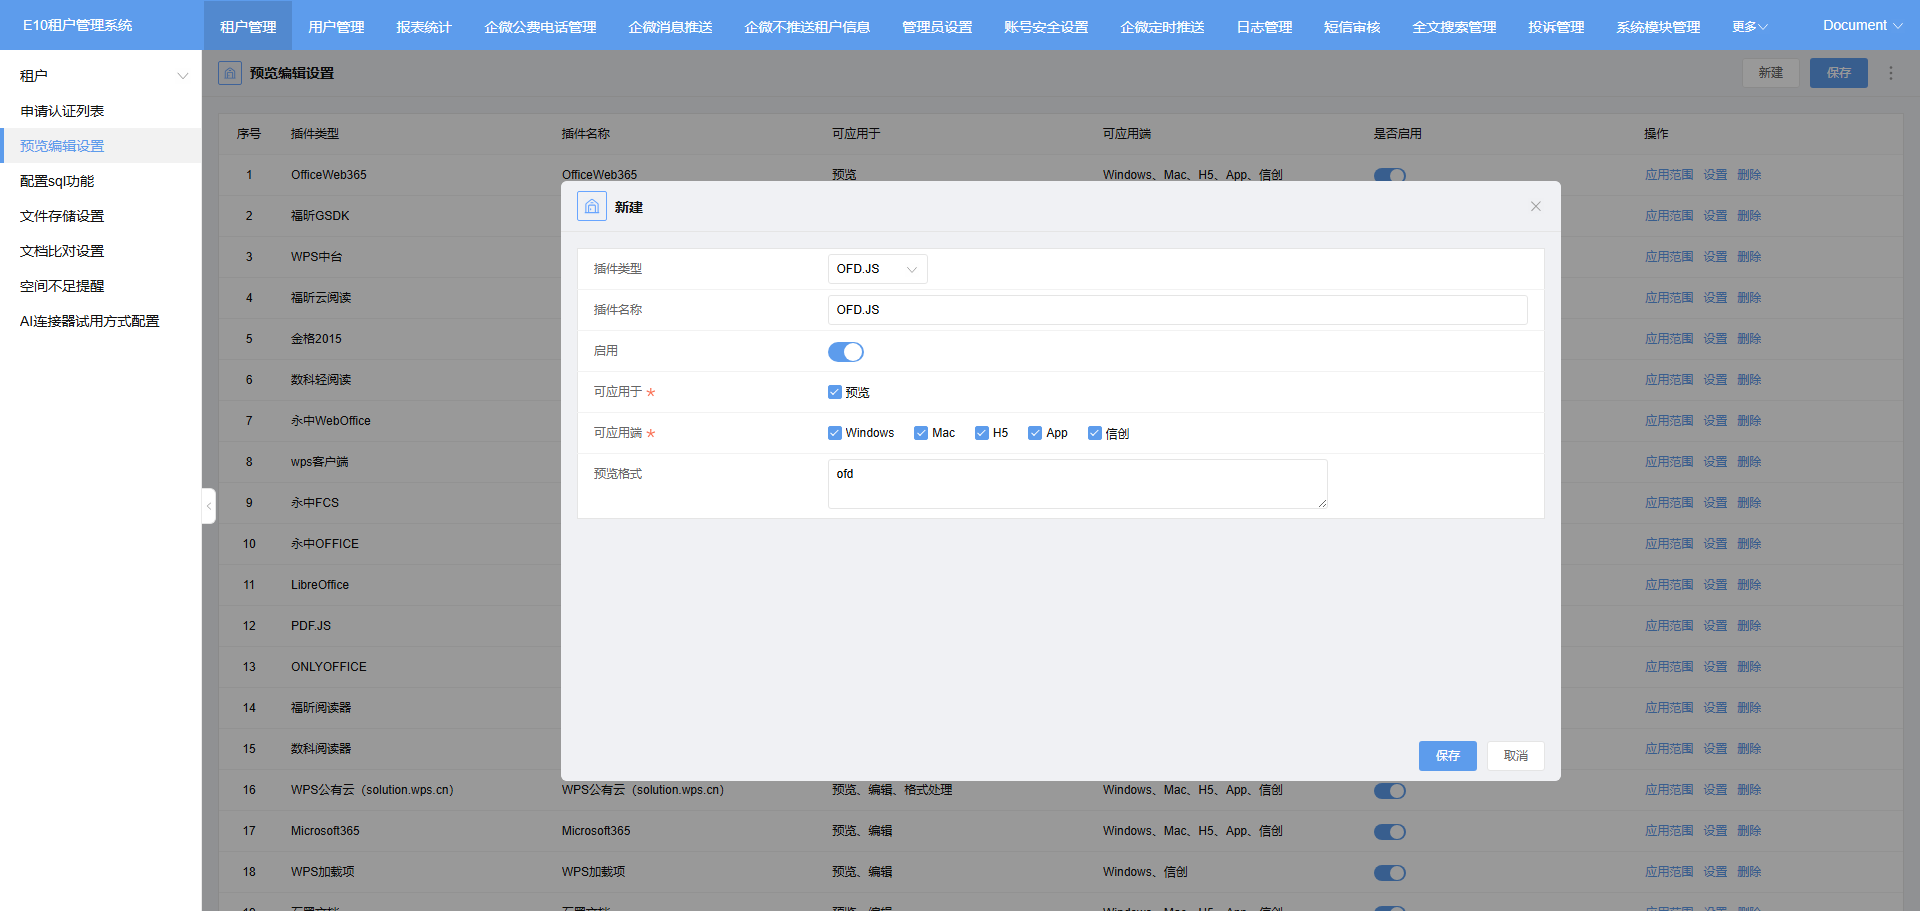Viewport: 1920px width, 911px height.
Task: Click the 预览格式 text area
Action: tap(1077, 484)
